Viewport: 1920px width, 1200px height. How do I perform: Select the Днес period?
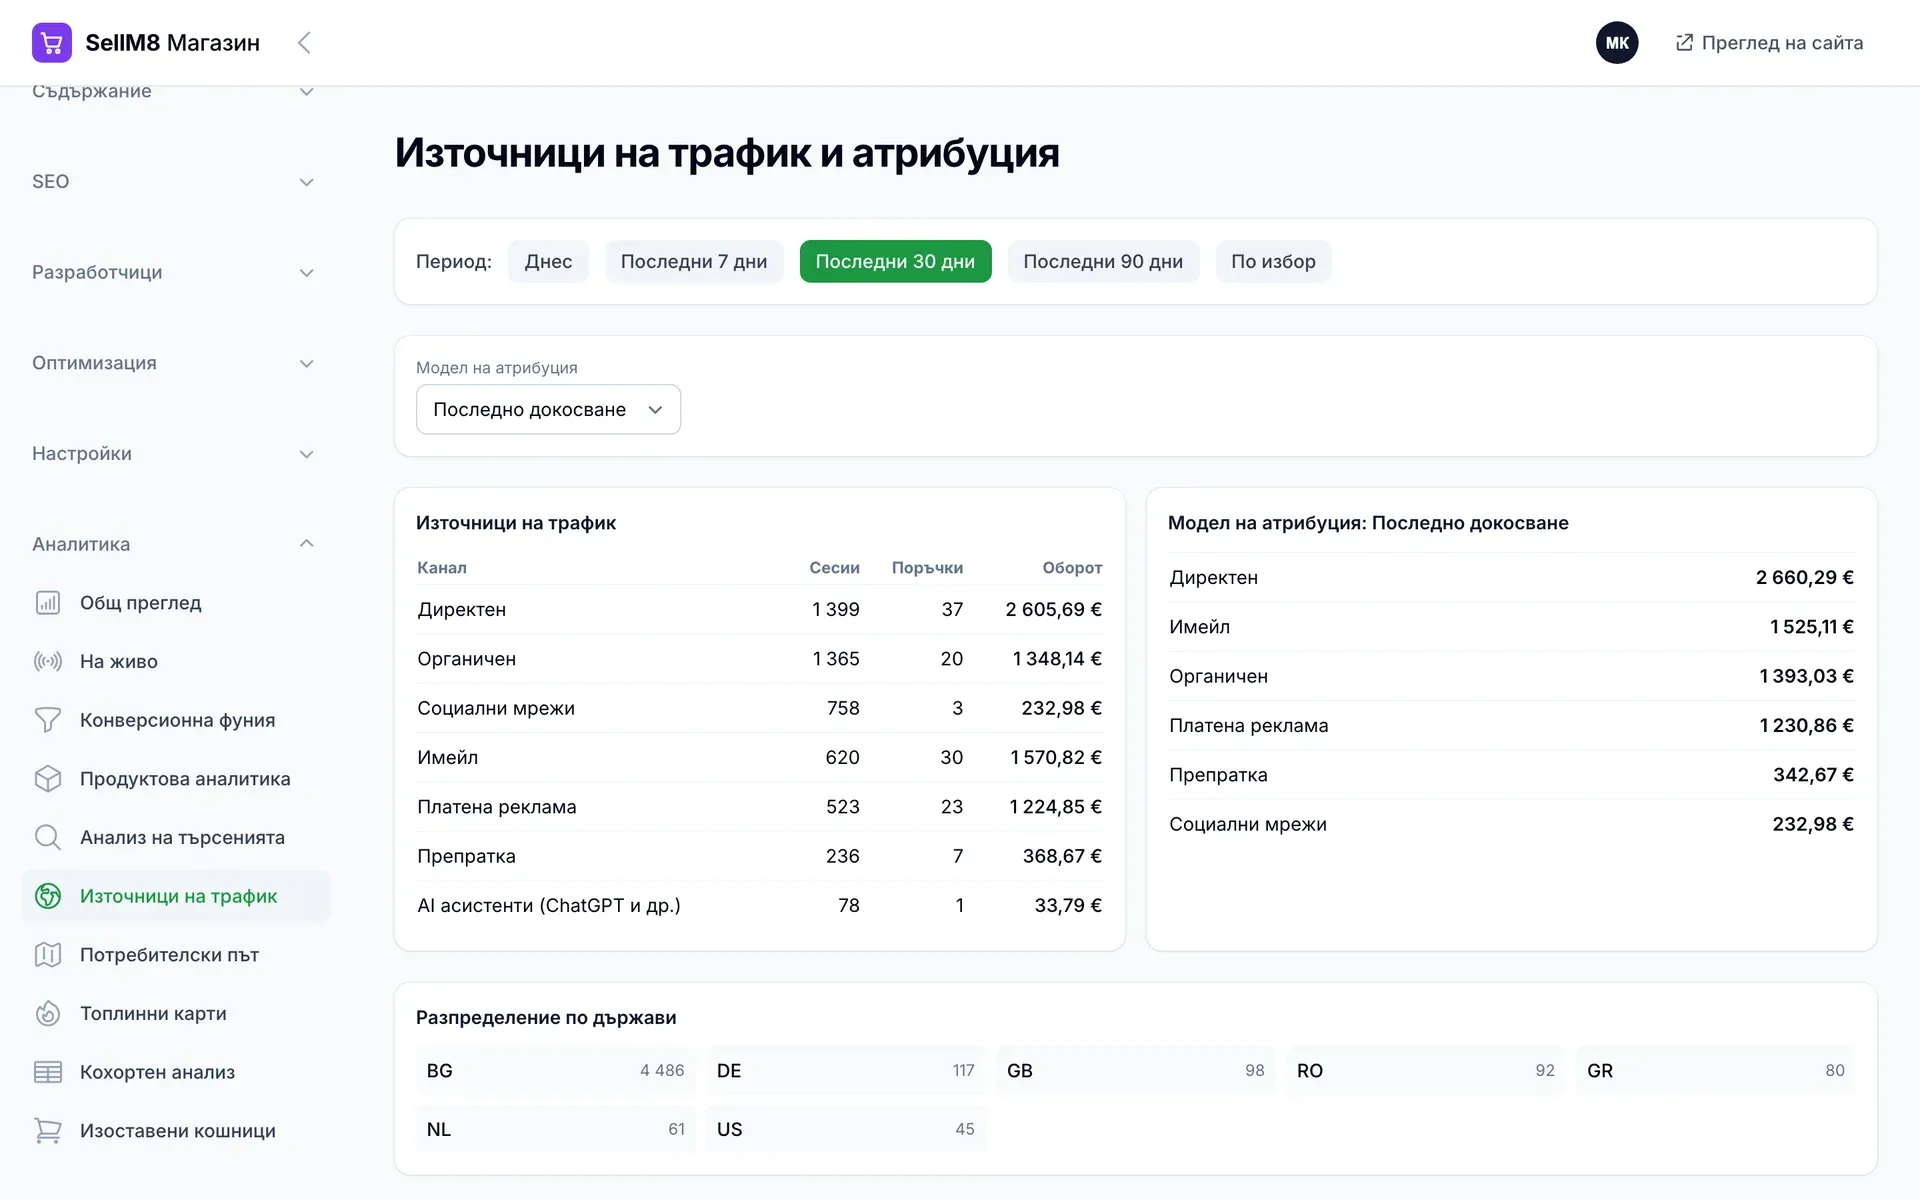click(548, 261)
